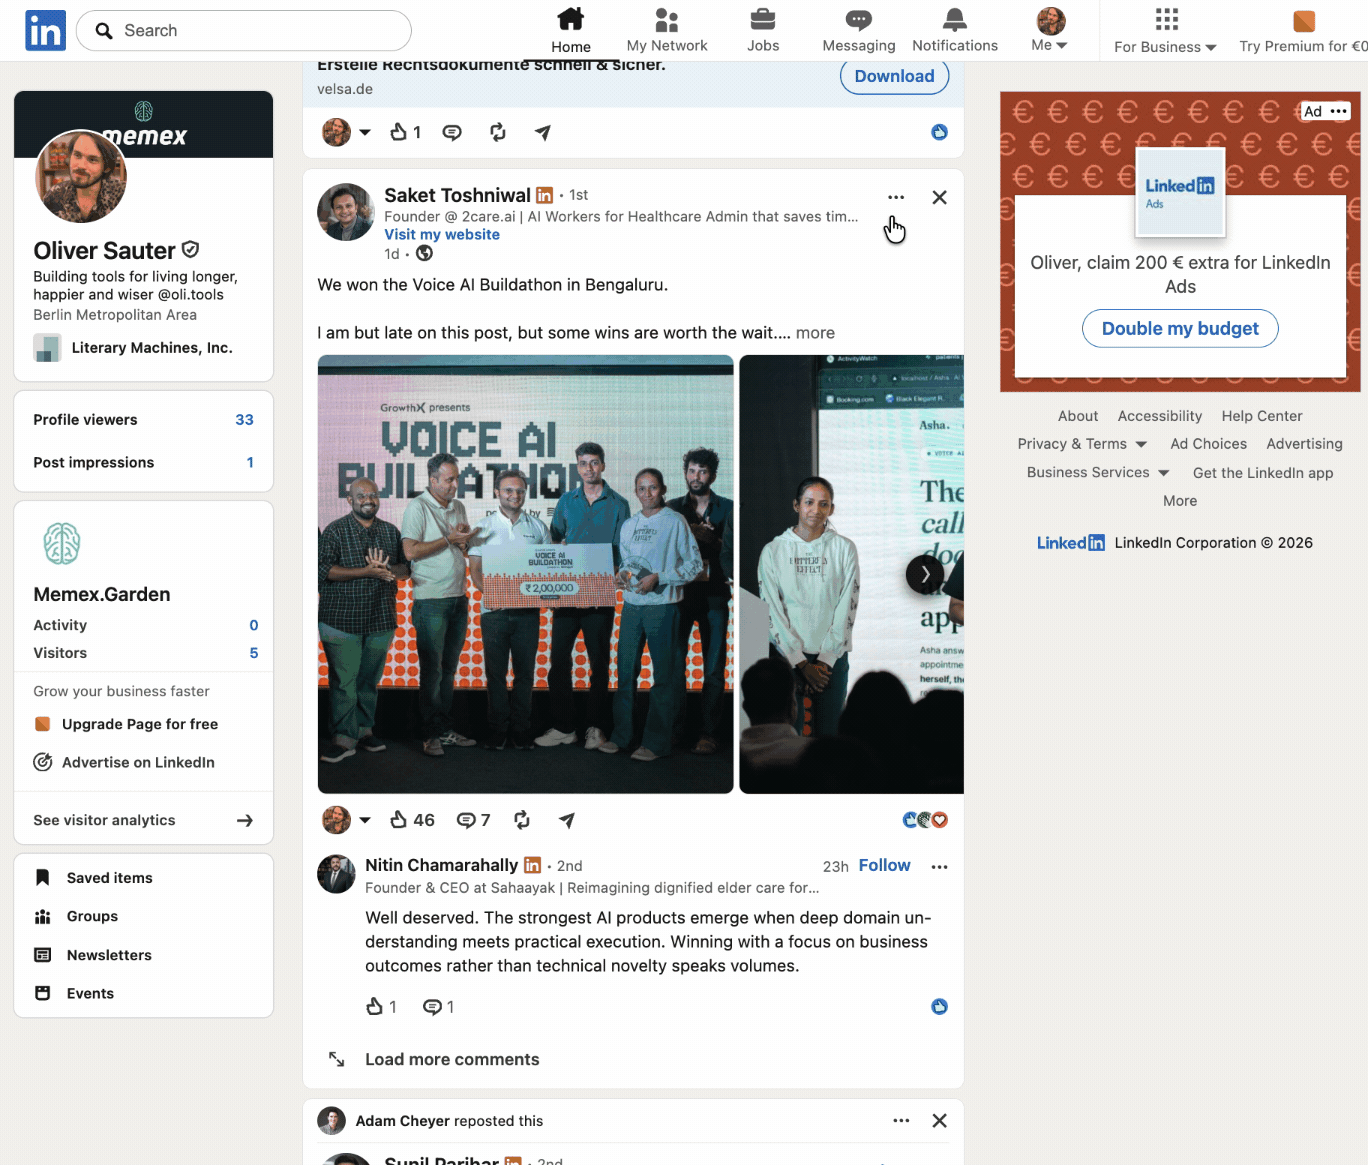Like Nitin Chamarahally's comment

click(x=381, y=1007)
